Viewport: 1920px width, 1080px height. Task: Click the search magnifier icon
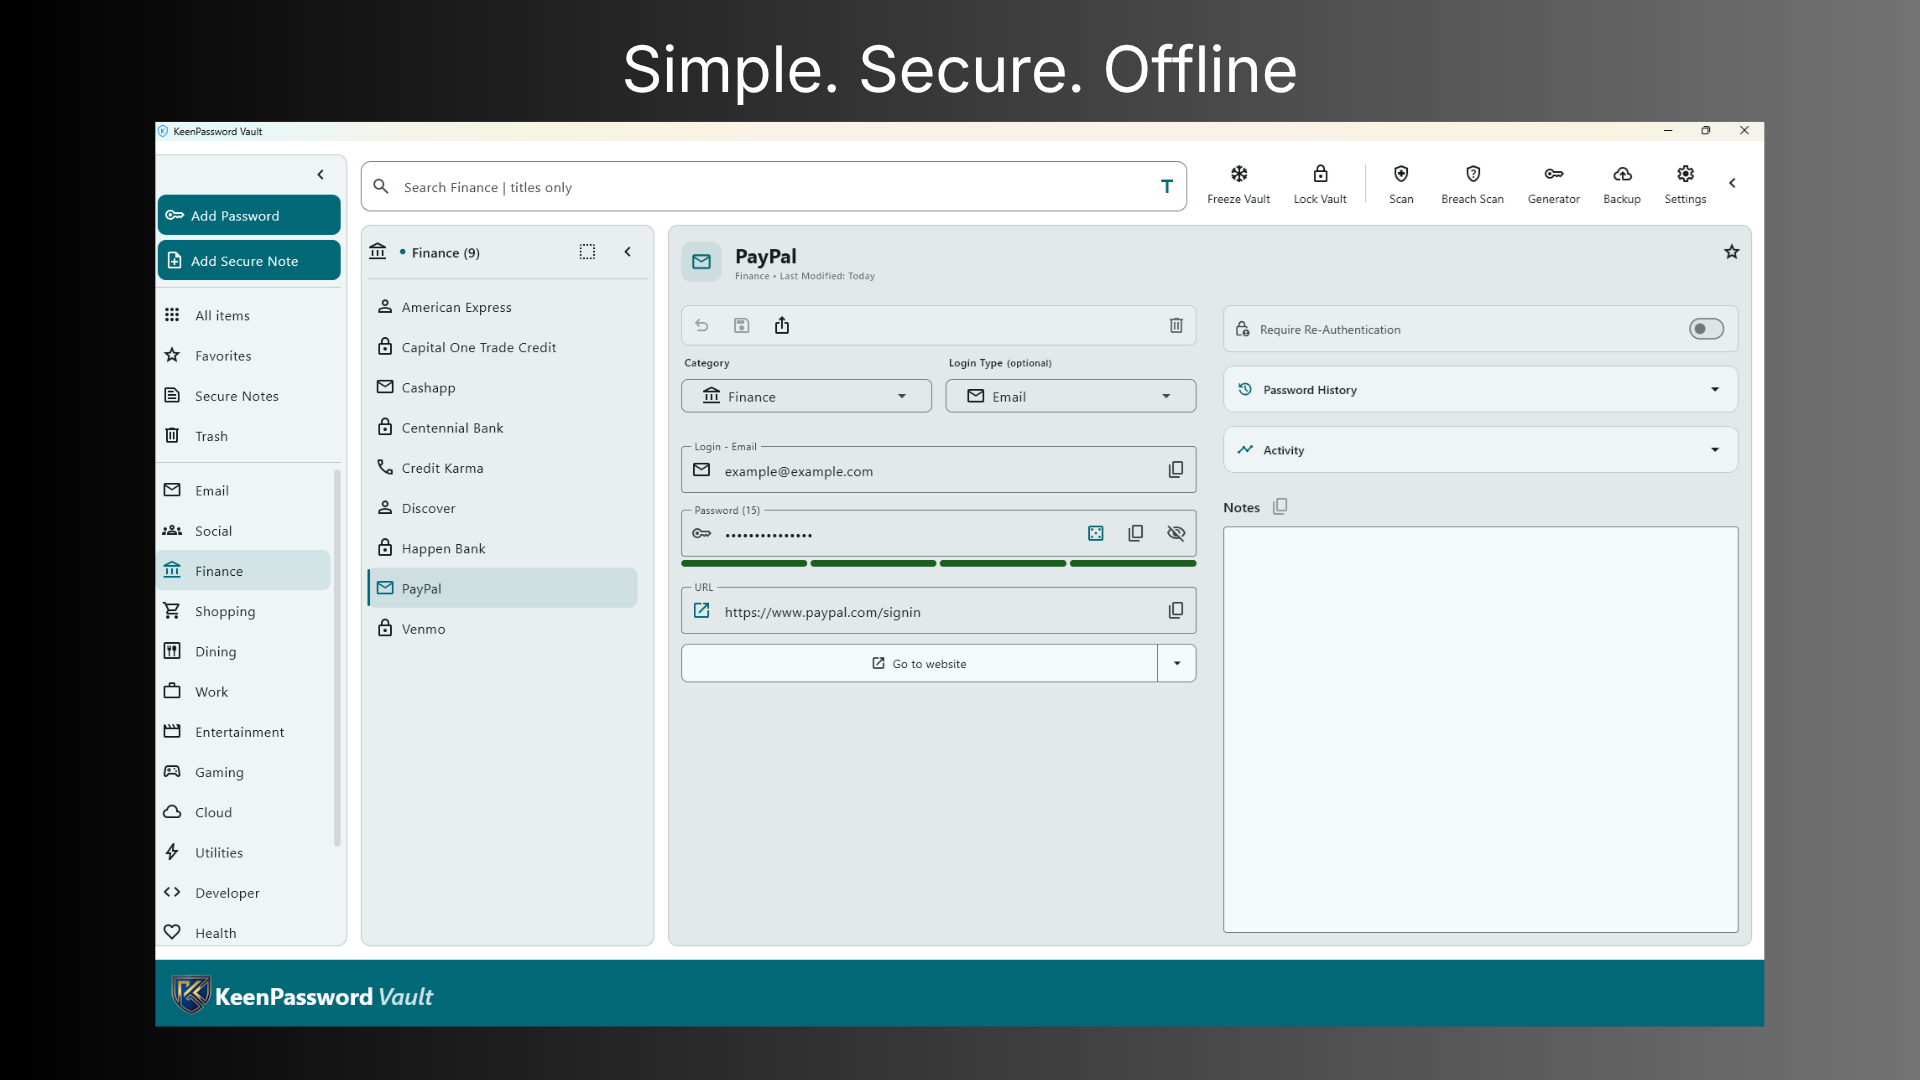tap(381, 186)
